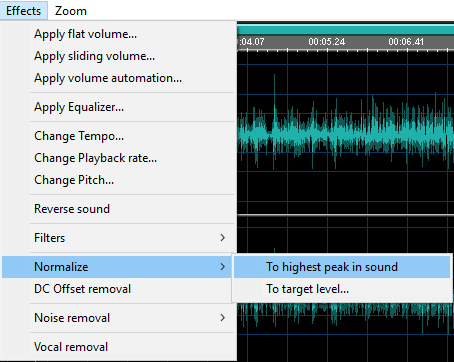
Task: Select Change Playback rate
Action: coord(119,158)
